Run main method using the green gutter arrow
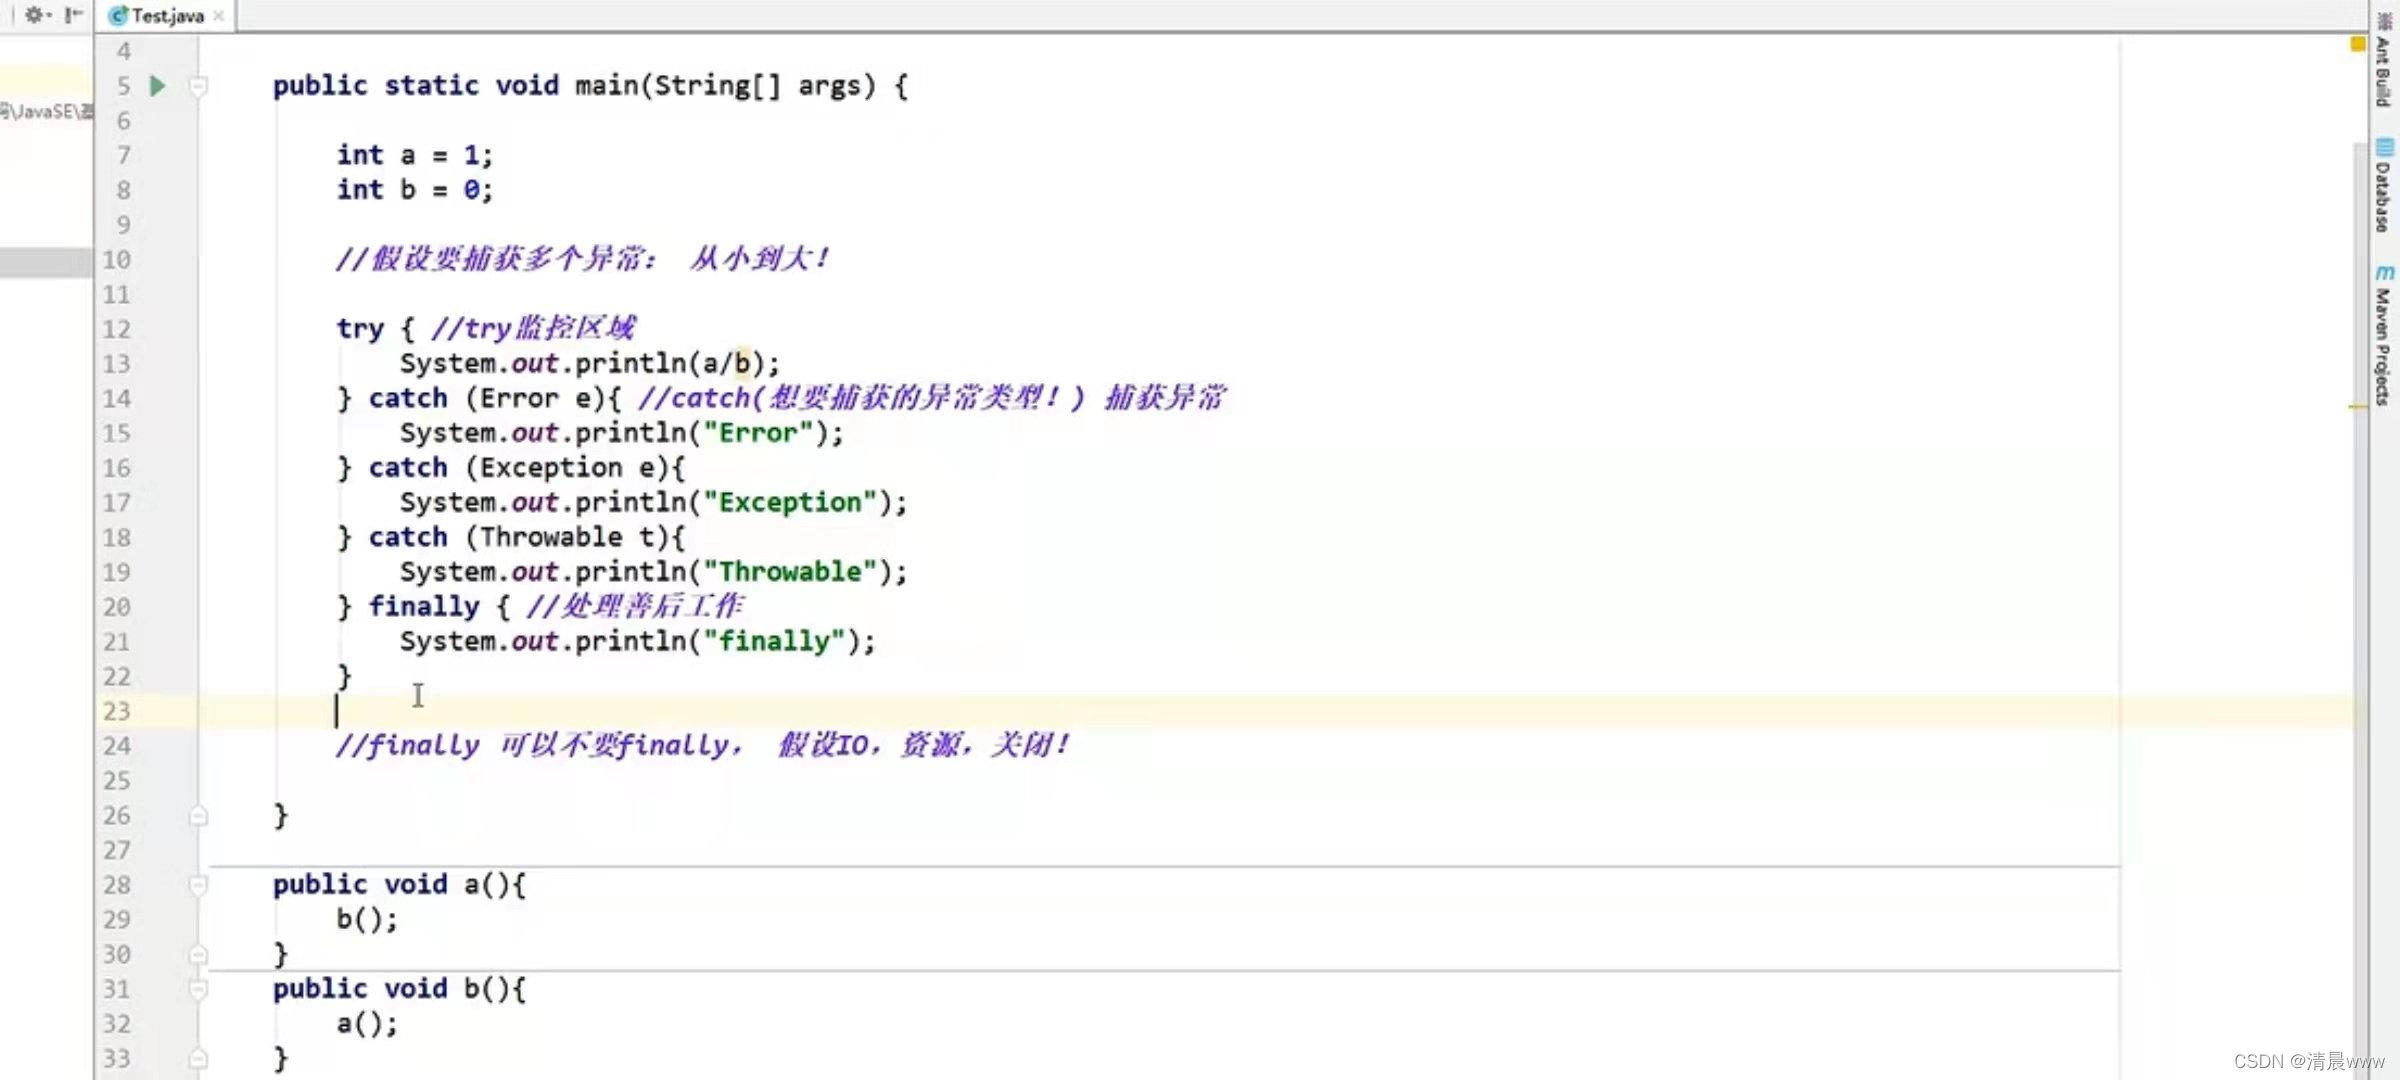 tap(157, 86)
